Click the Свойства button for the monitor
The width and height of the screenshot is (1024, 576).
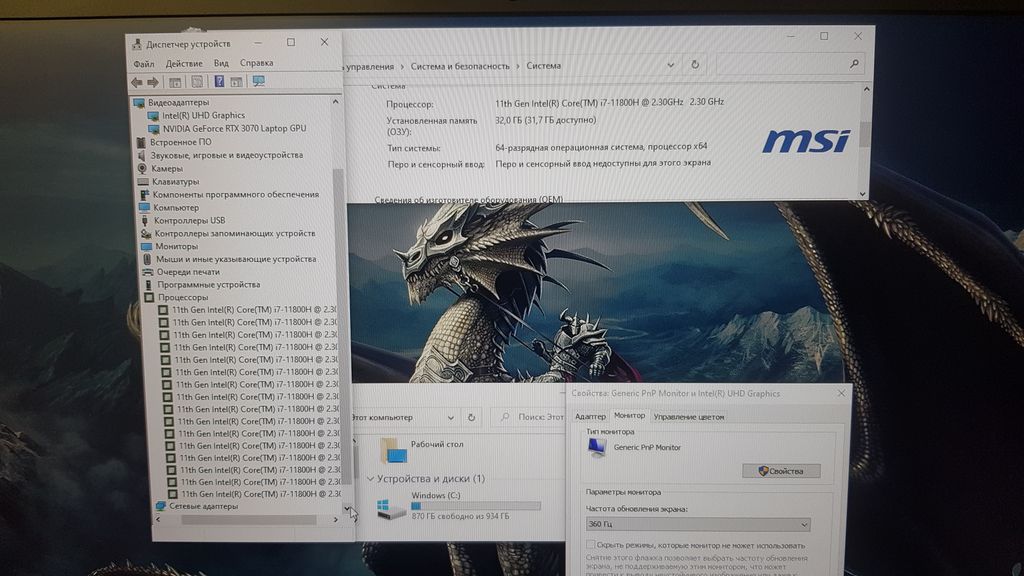point(781,471)
